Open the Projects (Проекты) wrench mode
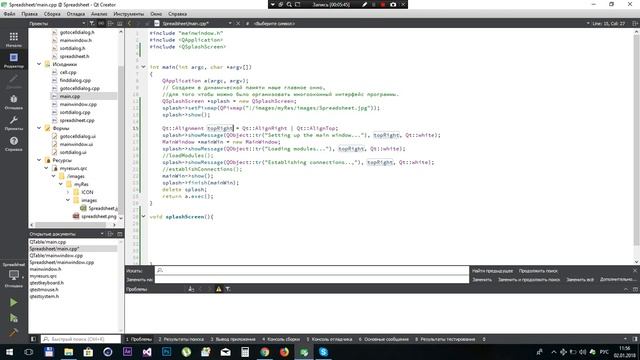 click(x=13, y=123)
